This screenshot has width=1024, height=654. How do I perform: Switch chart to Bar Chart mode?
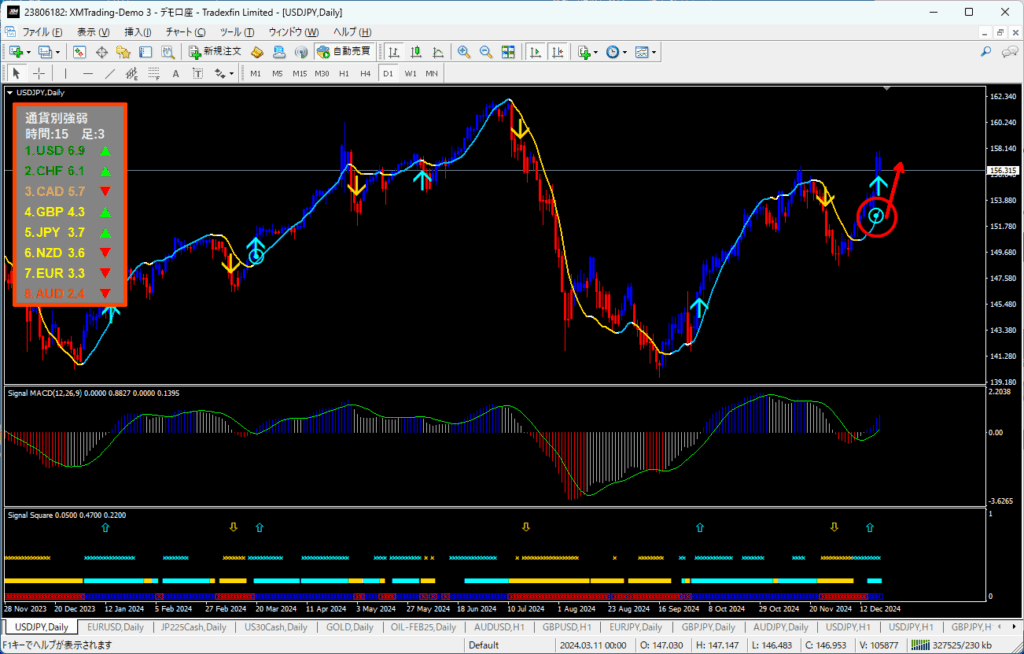(x=394, y=52)
